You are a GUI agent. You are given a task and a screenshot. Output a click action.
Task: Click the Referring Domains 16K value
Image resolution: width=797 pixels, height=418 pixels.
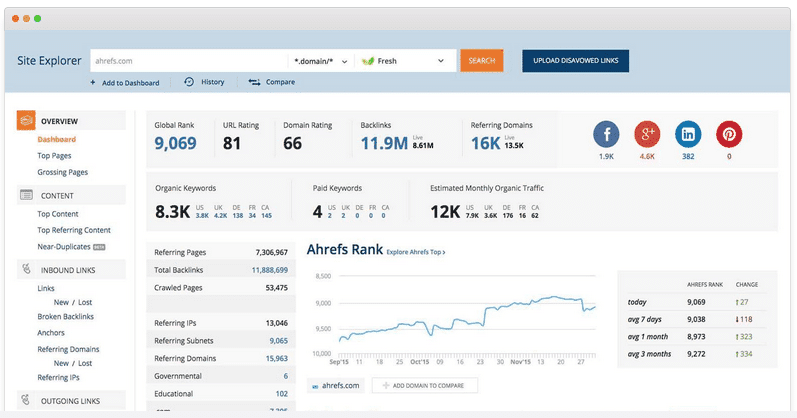pos(485,143)
